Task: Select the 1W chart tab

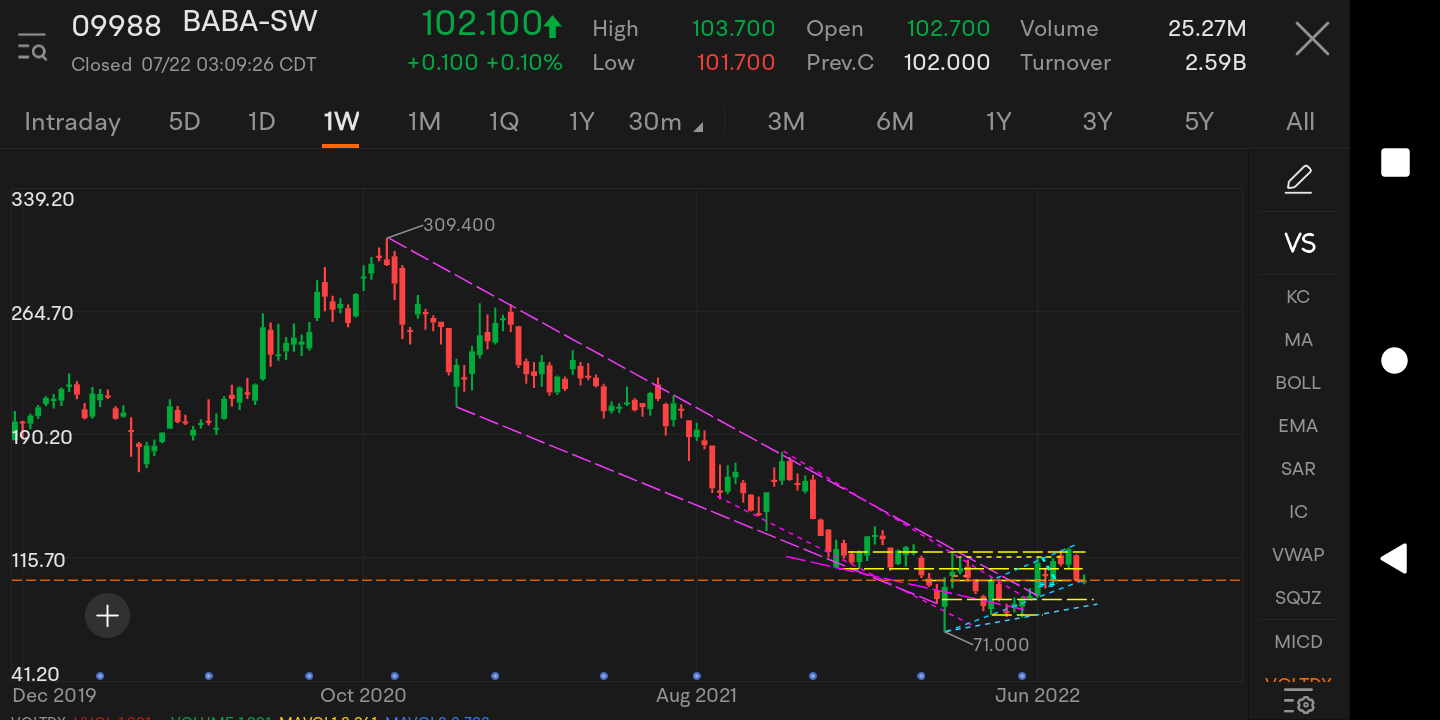Action: 341,122
